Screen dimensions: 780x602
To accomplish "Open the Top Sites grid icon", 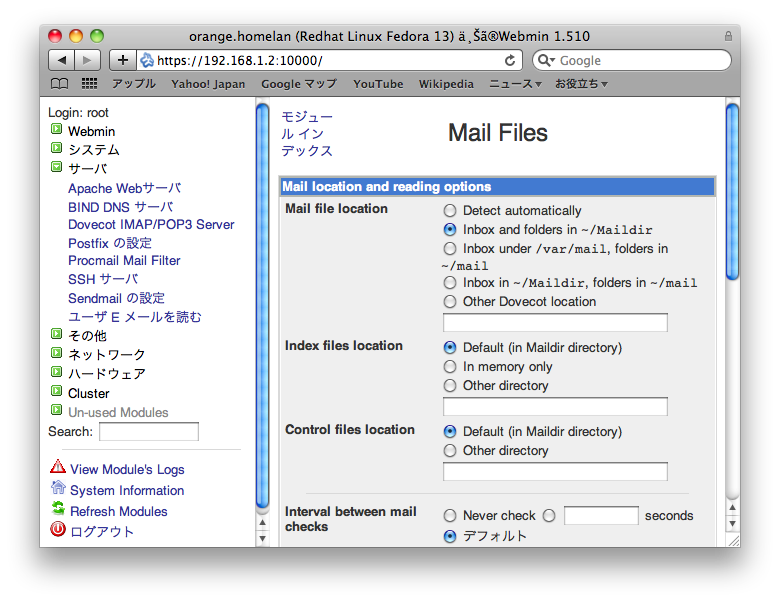I will point(89,84).
